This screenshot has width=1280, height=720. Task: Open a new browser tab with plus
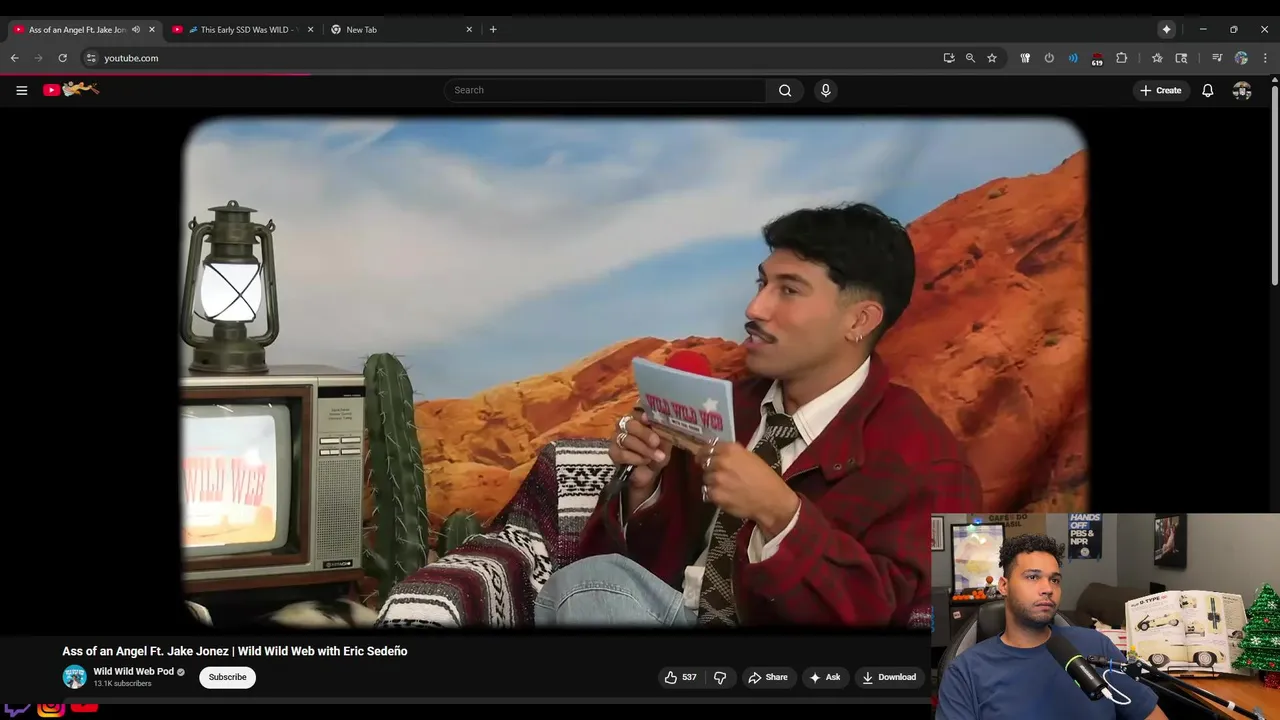493,29
